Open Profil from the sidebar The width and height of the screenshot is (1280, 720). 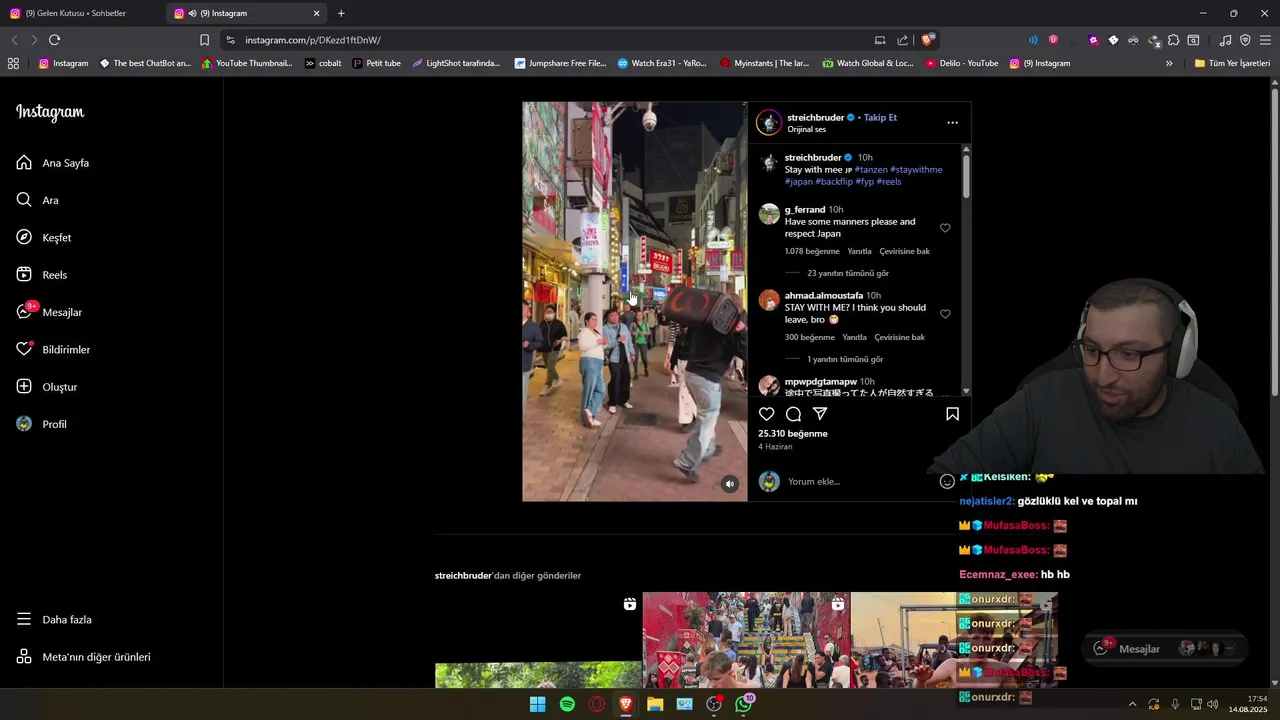coord(42,424)
